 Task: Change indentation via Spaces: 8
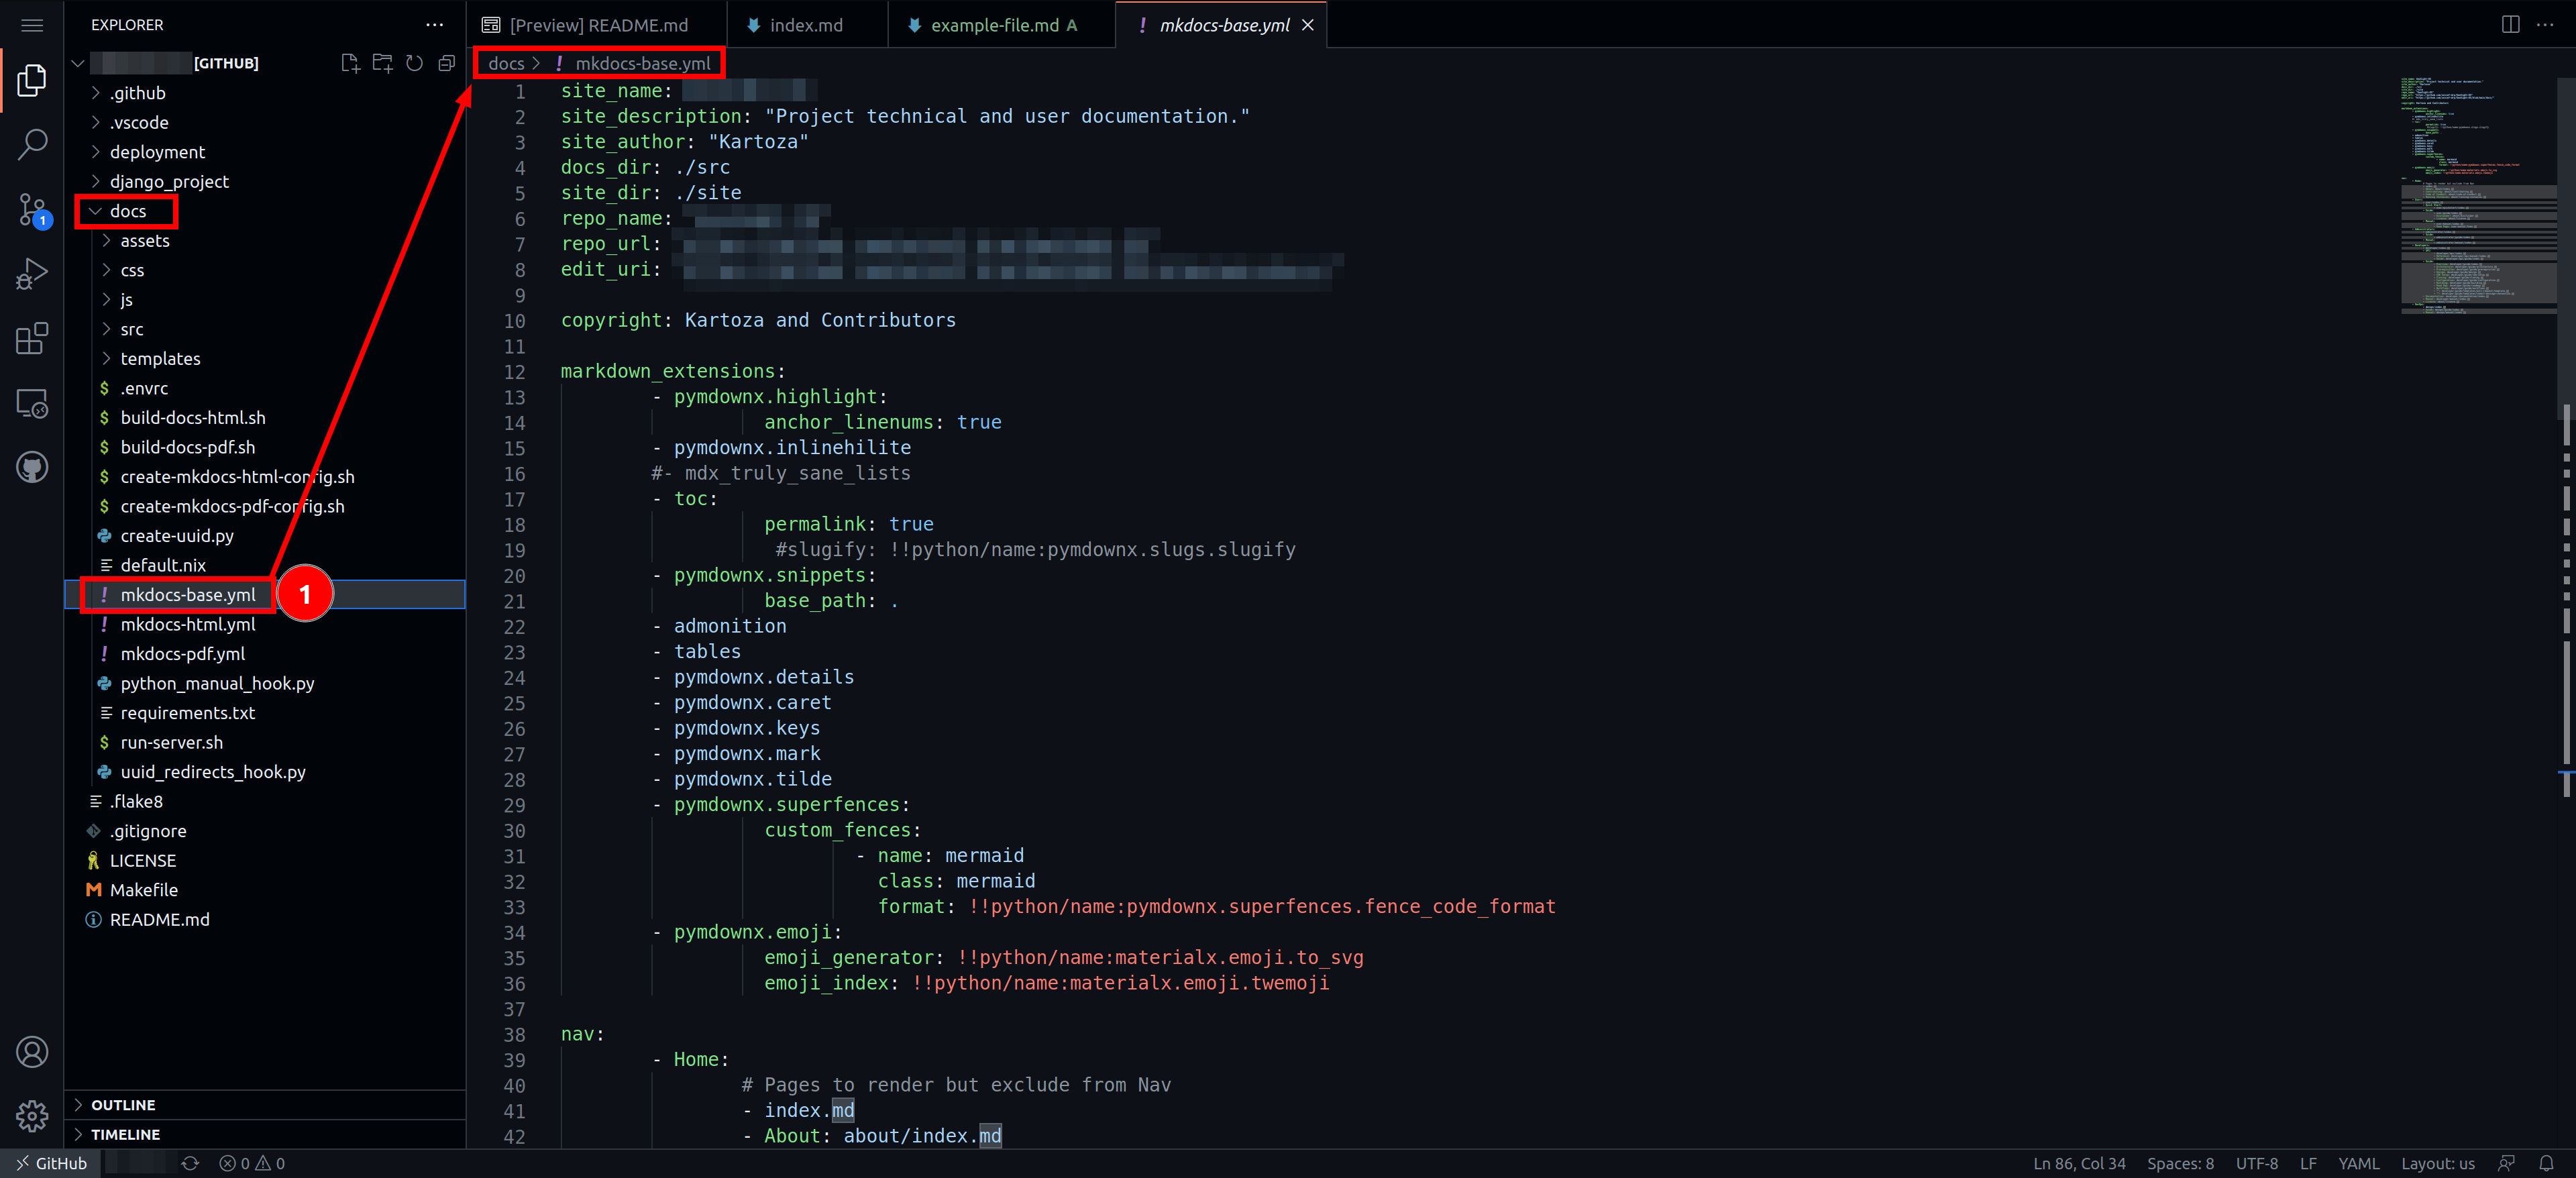point(2180,1163)
